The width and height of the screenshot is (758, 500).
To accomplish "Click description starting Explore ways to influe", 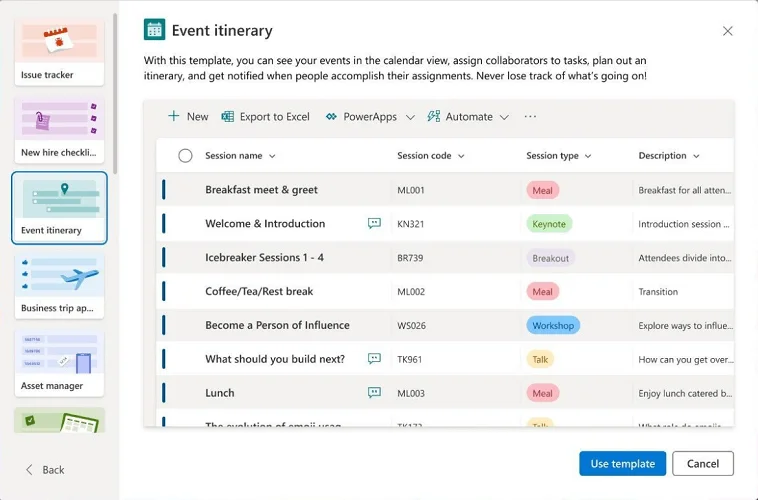I will click(685, 325).
